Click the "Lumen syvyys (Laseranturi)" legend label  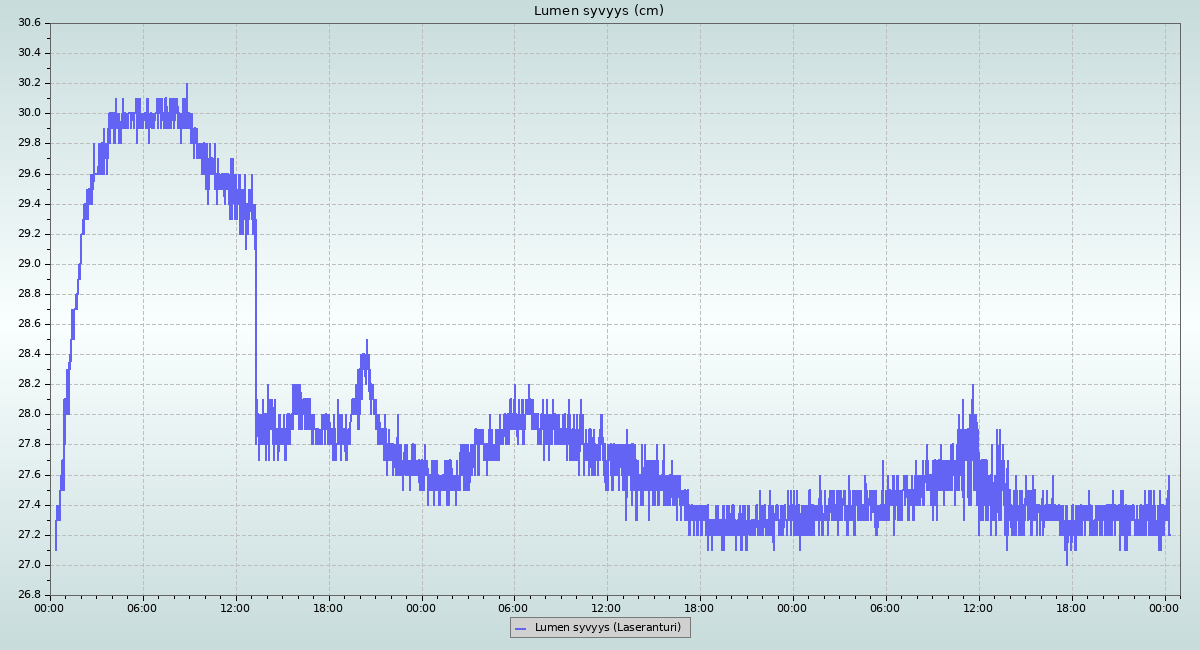(607, 628)
